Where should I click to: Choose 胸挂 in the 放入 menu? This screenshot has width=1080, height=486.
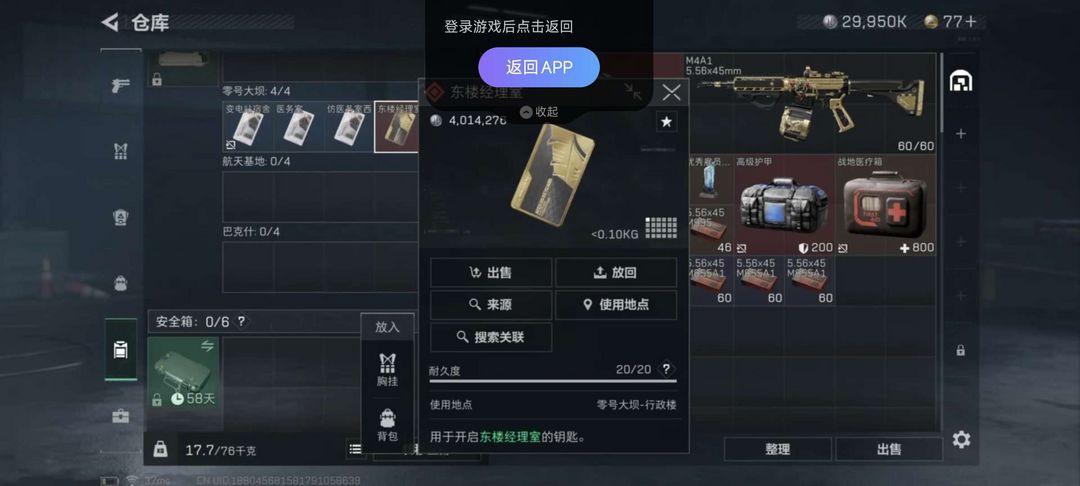387,369
